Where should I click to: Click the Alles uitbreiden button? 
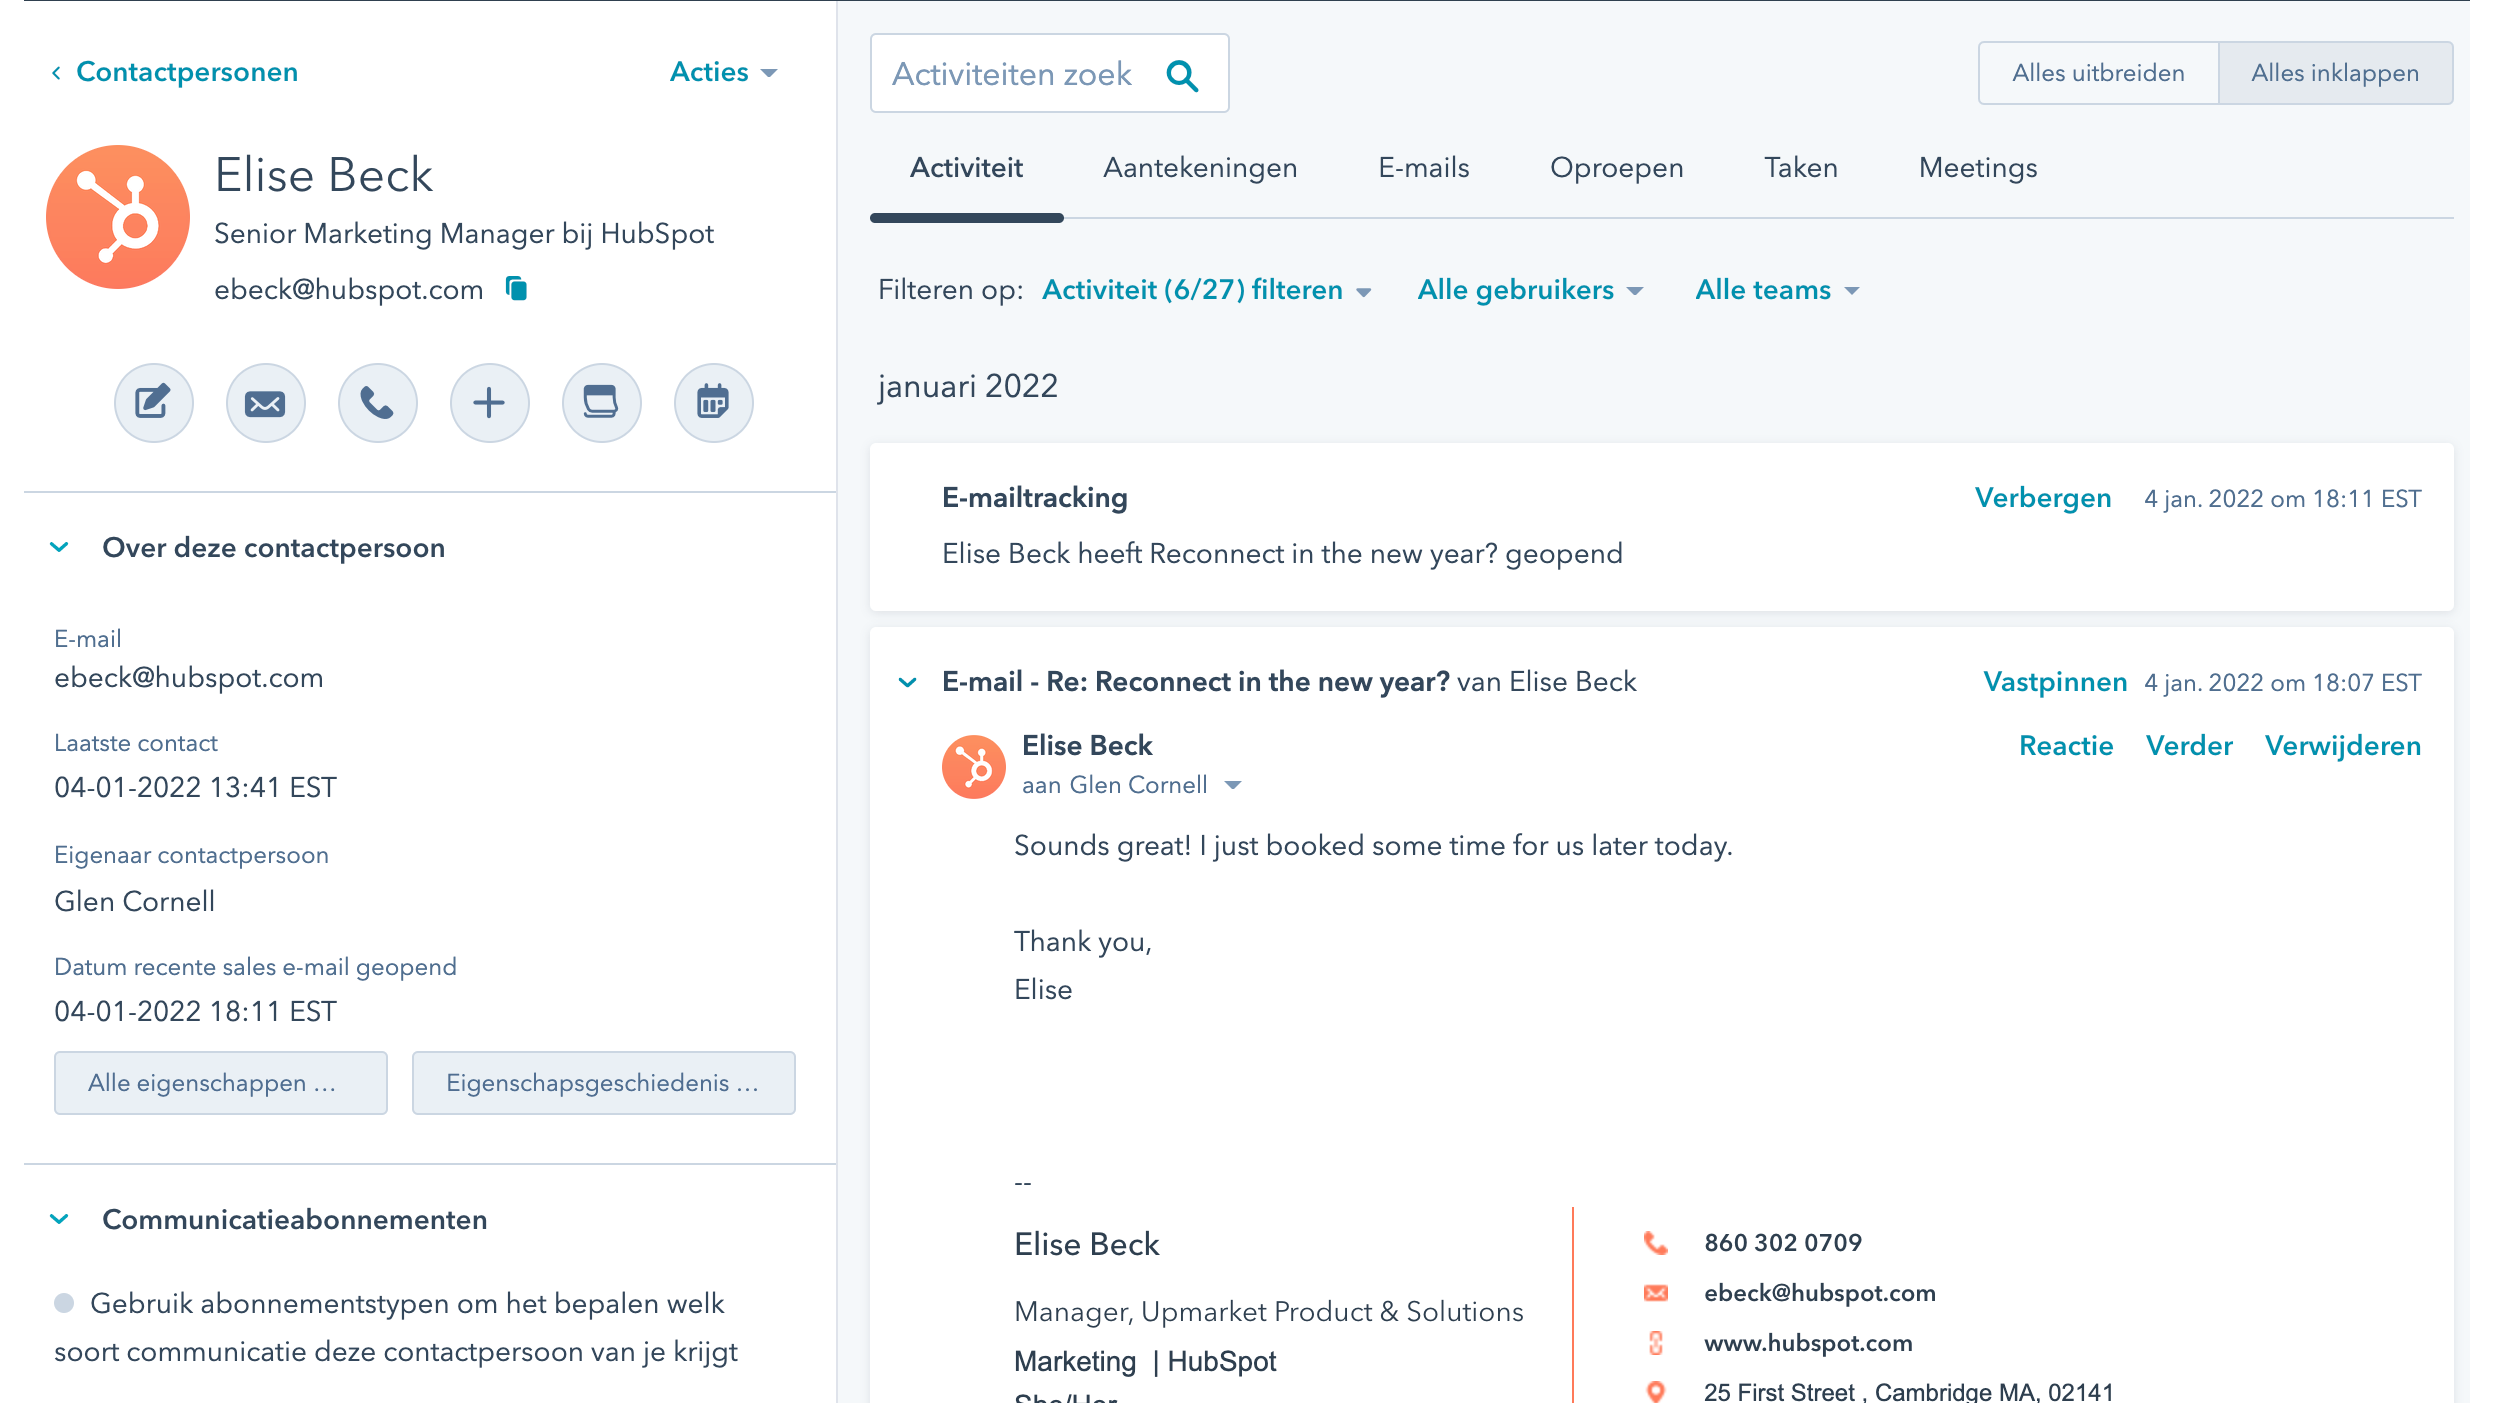[x=2097, y=72]
